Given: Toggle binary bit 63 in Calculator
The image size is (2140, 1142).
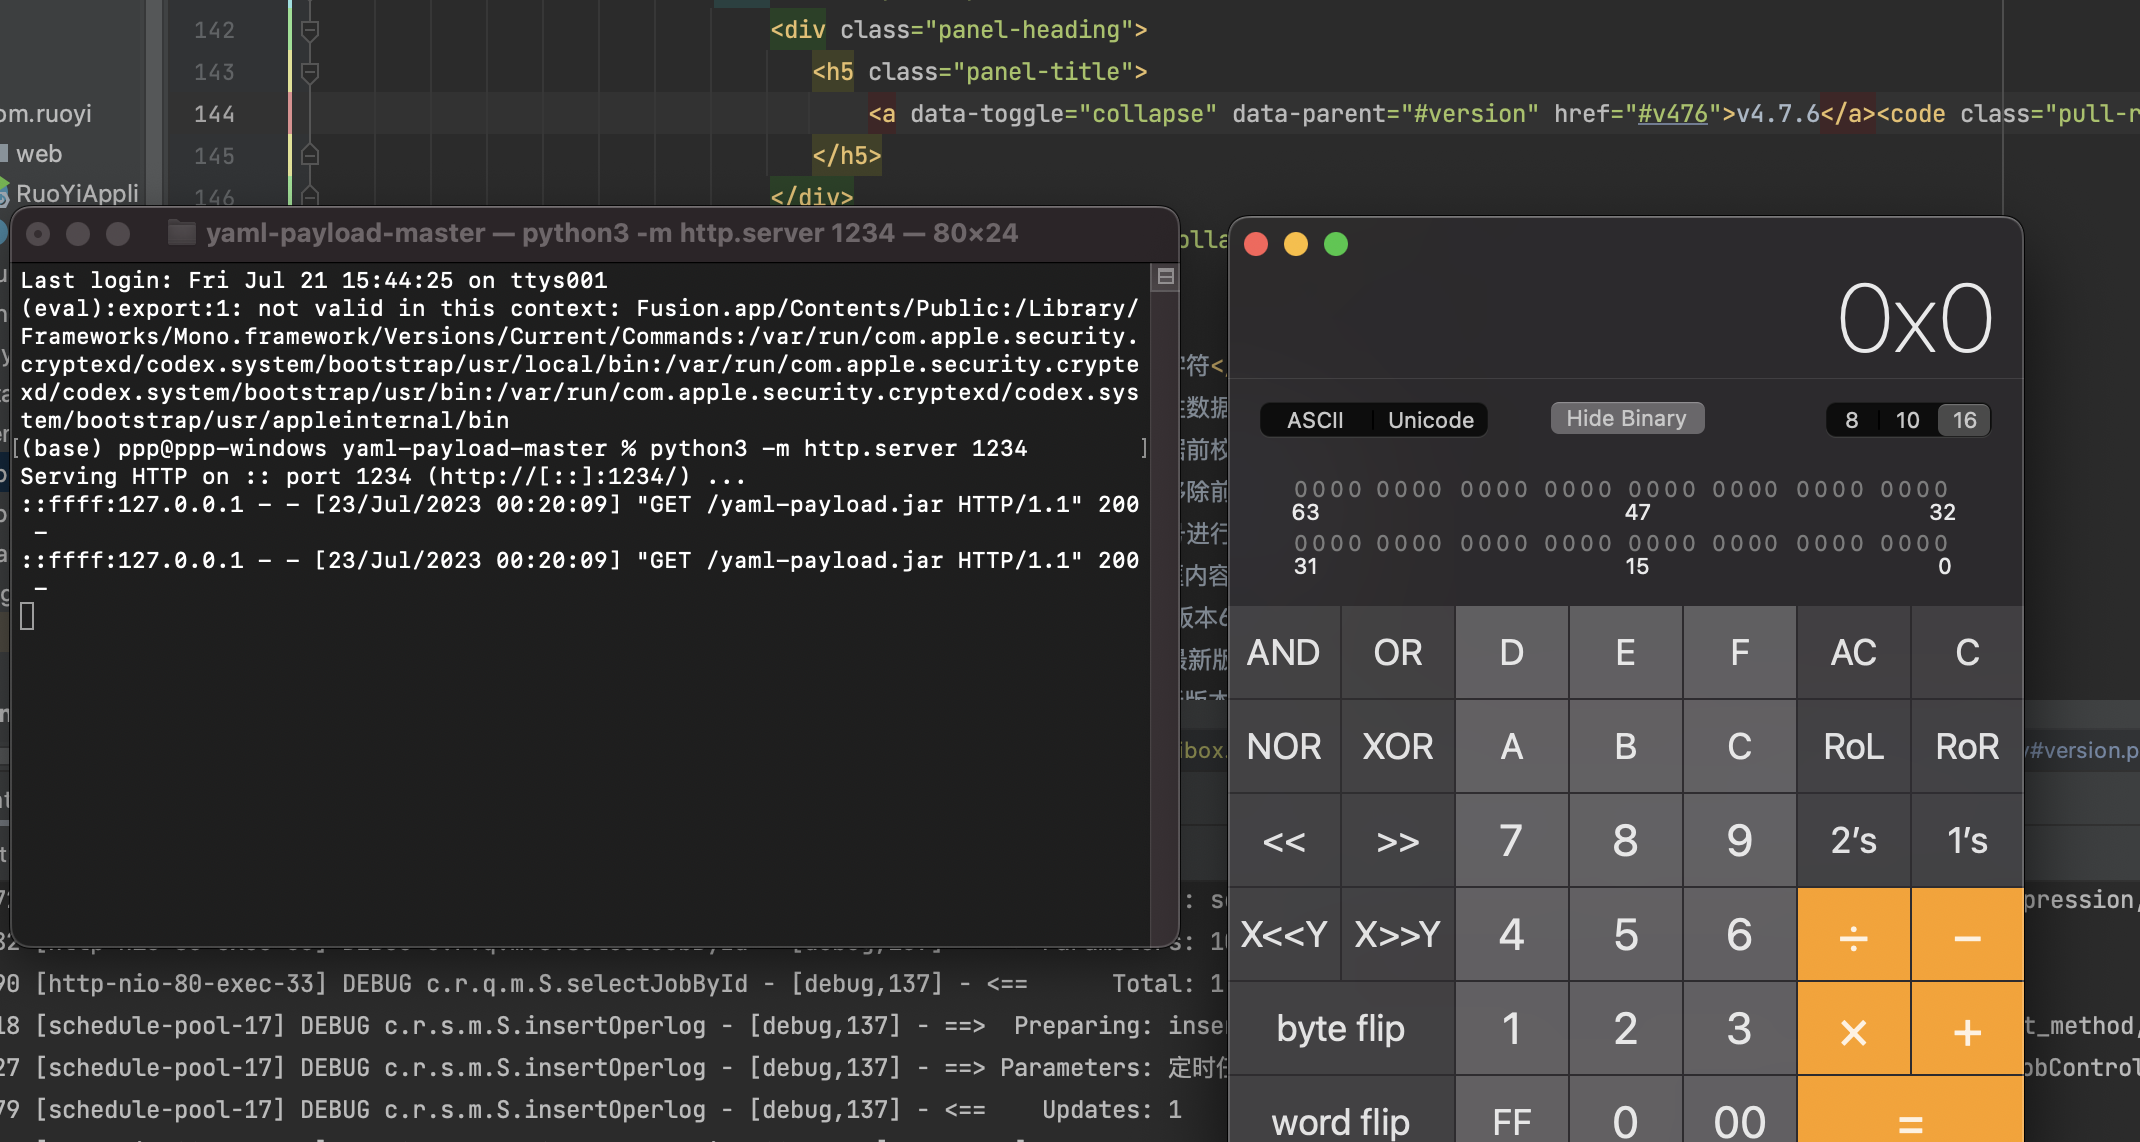Looking at the screenshot, I should click(x=1301, y=489).
